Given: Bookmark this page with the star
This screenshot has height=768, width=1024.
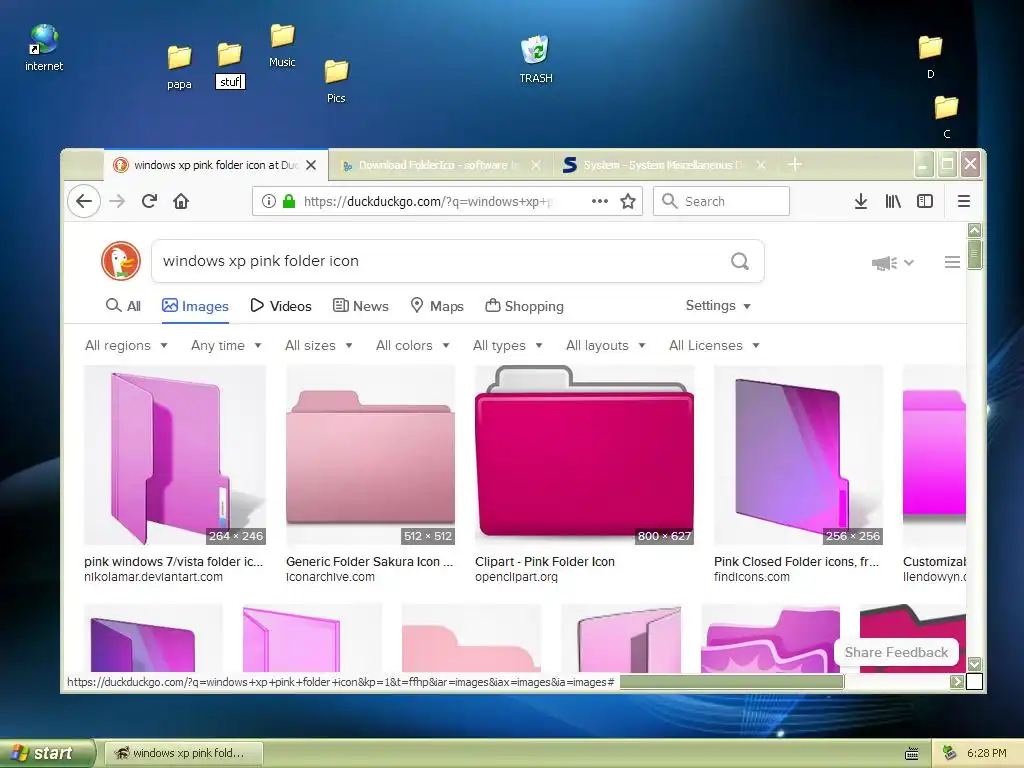Looking at the screenshot, I should pyautogui.click(x=628, y=201).
